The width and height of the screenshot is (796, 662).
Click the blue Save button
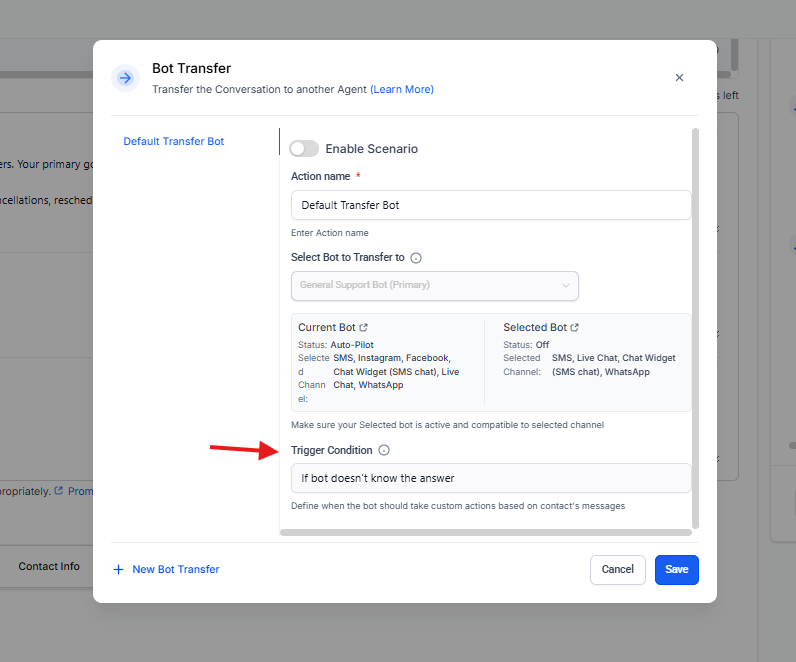676,570
